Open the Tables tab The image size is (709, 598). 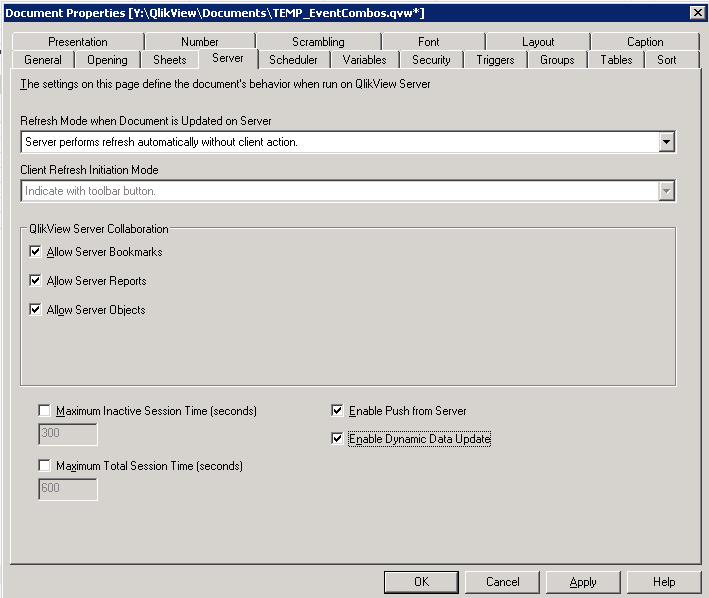coord(616,60)
